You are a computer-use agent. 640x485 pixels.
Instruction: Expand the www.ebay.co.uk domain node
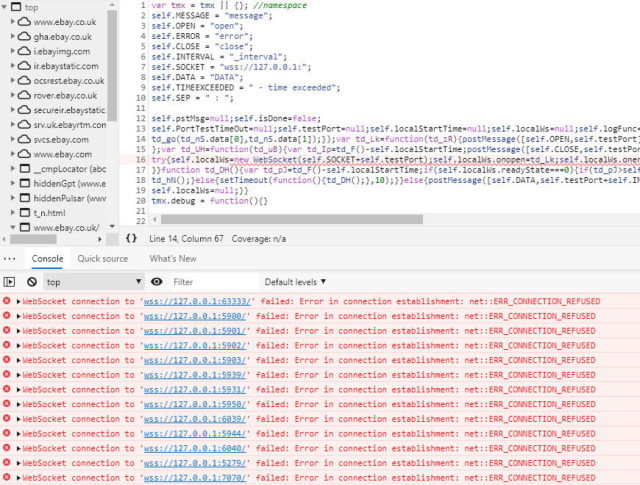pos(13,21)
